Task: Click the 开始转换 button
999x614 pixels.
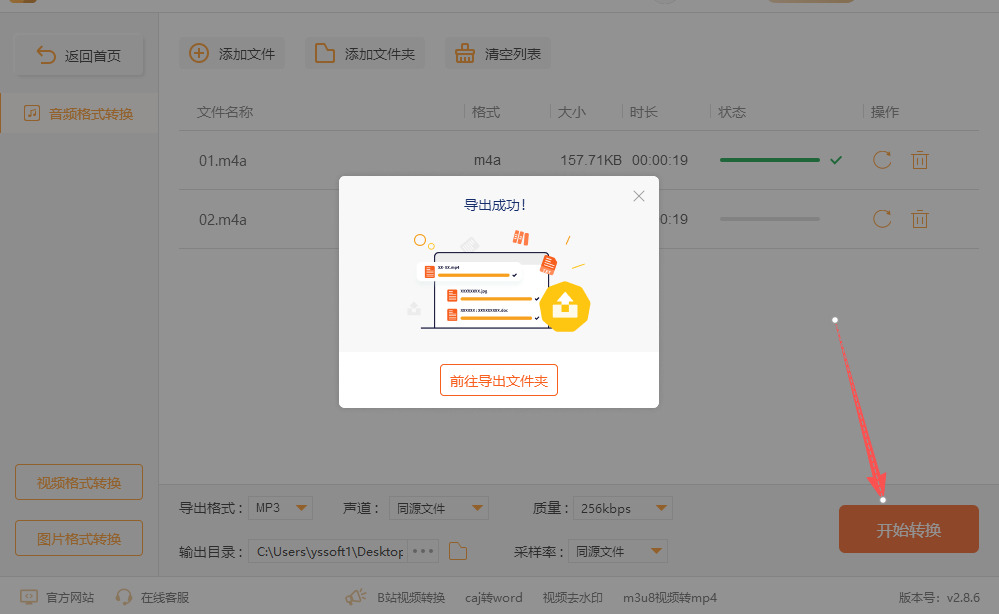Action: [909, 529]
